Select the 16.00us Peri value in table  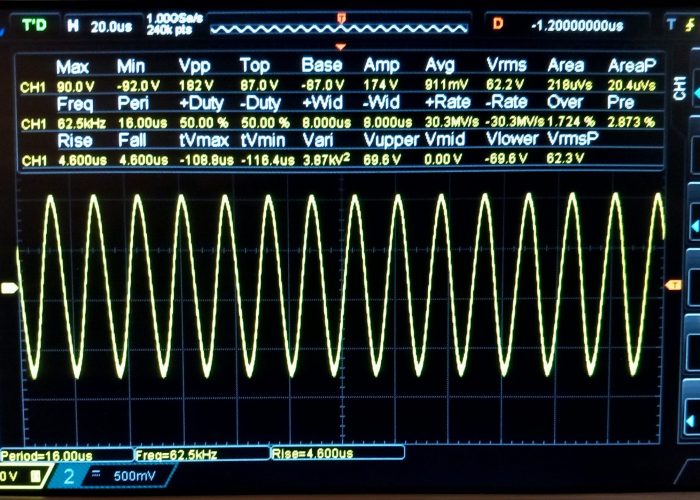[142, 123]
